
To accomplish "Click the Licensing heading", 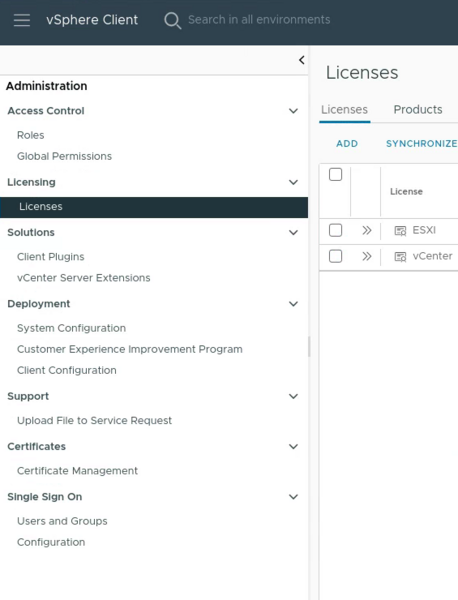I will [x=31, y=182].
